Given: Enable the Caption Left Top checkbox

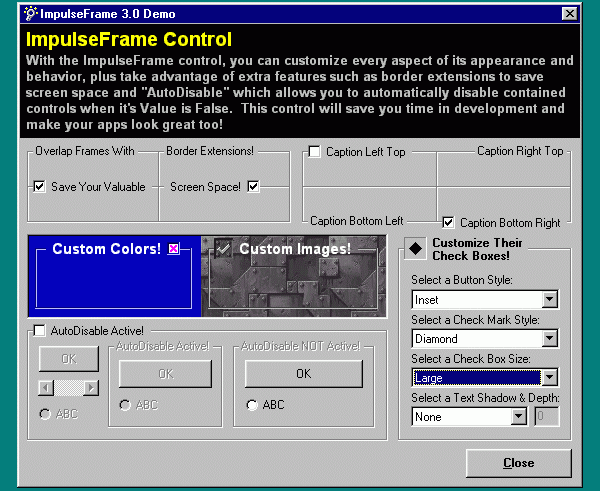Looking at the screenshot, I should [x=314, y=152].
